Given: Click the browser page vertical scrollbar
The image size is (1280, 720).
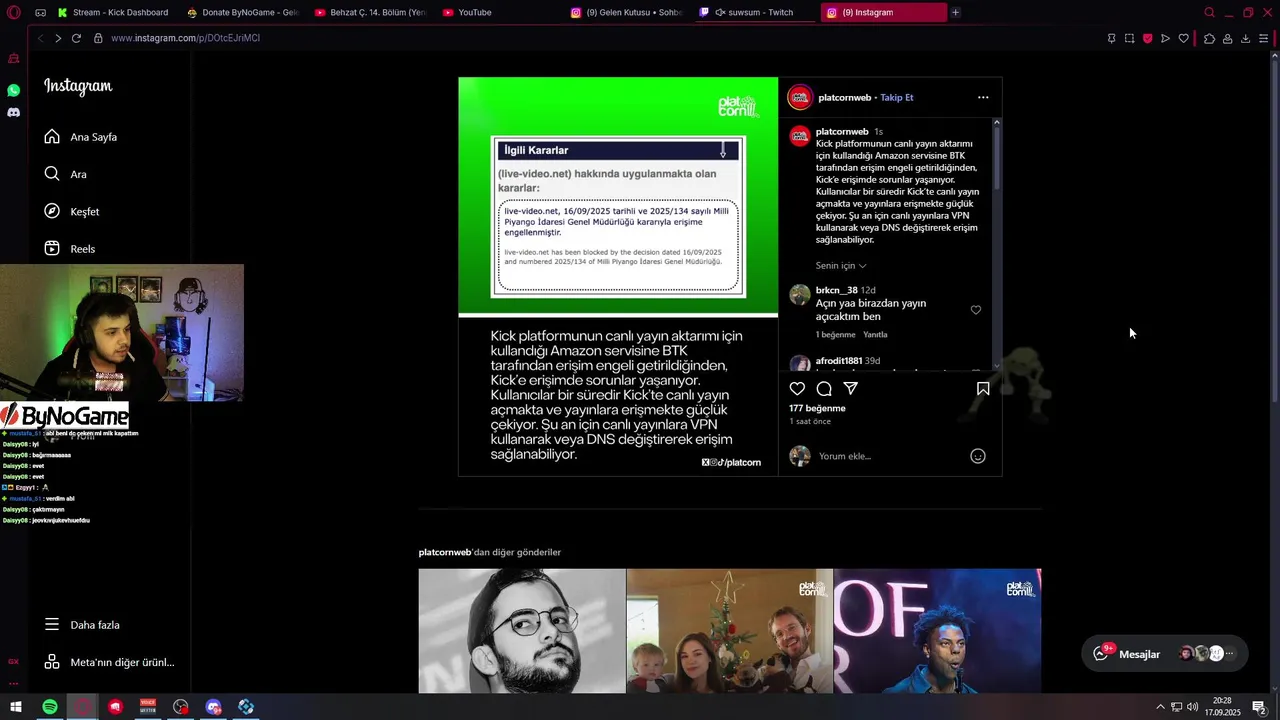Looking at the screenshot, I should (x=1275, y=230).
